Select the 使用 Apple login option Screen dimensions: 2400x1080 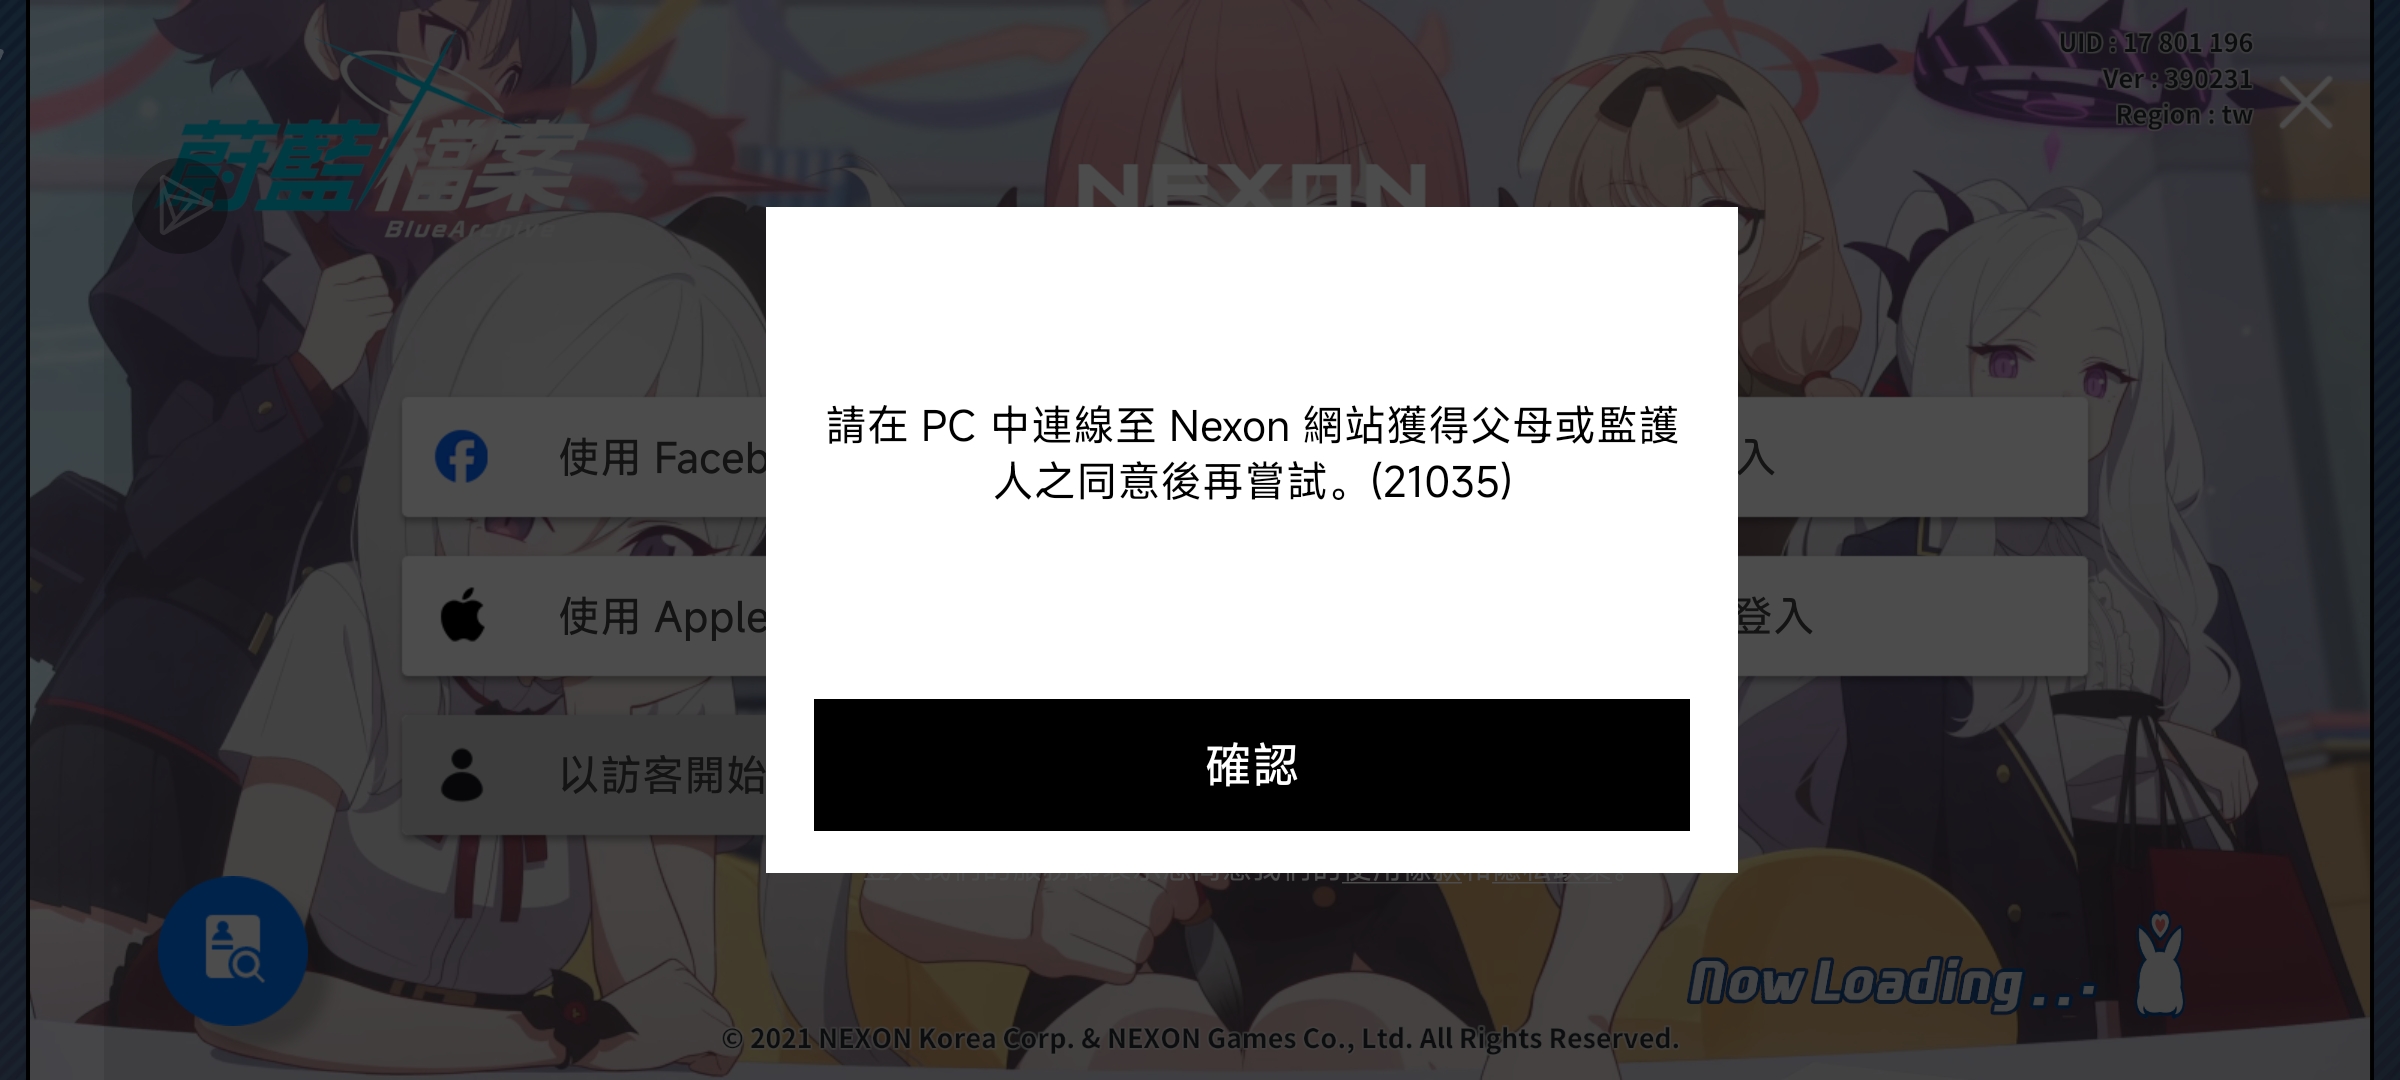coord(584,616)
